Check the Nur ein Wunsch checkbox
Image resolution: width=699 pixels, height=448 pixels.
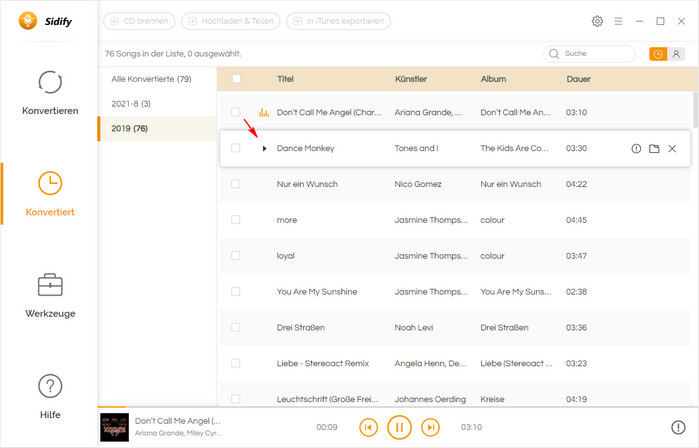pos(236,184)
